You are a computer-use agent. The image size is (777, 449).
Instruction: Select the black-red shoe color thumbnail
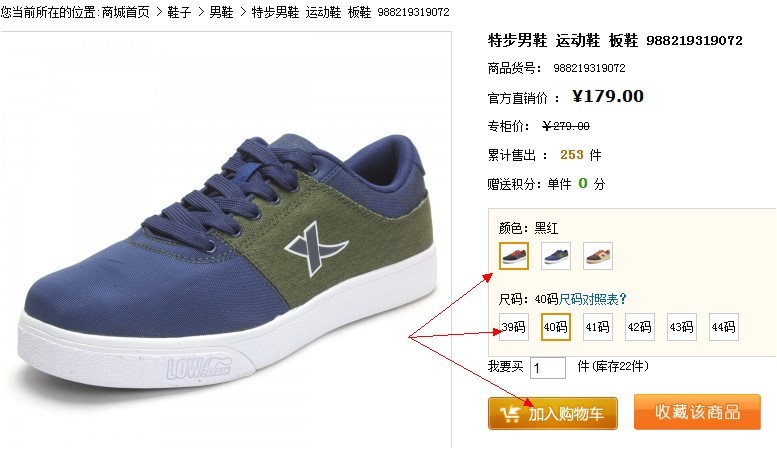point(513,256)
